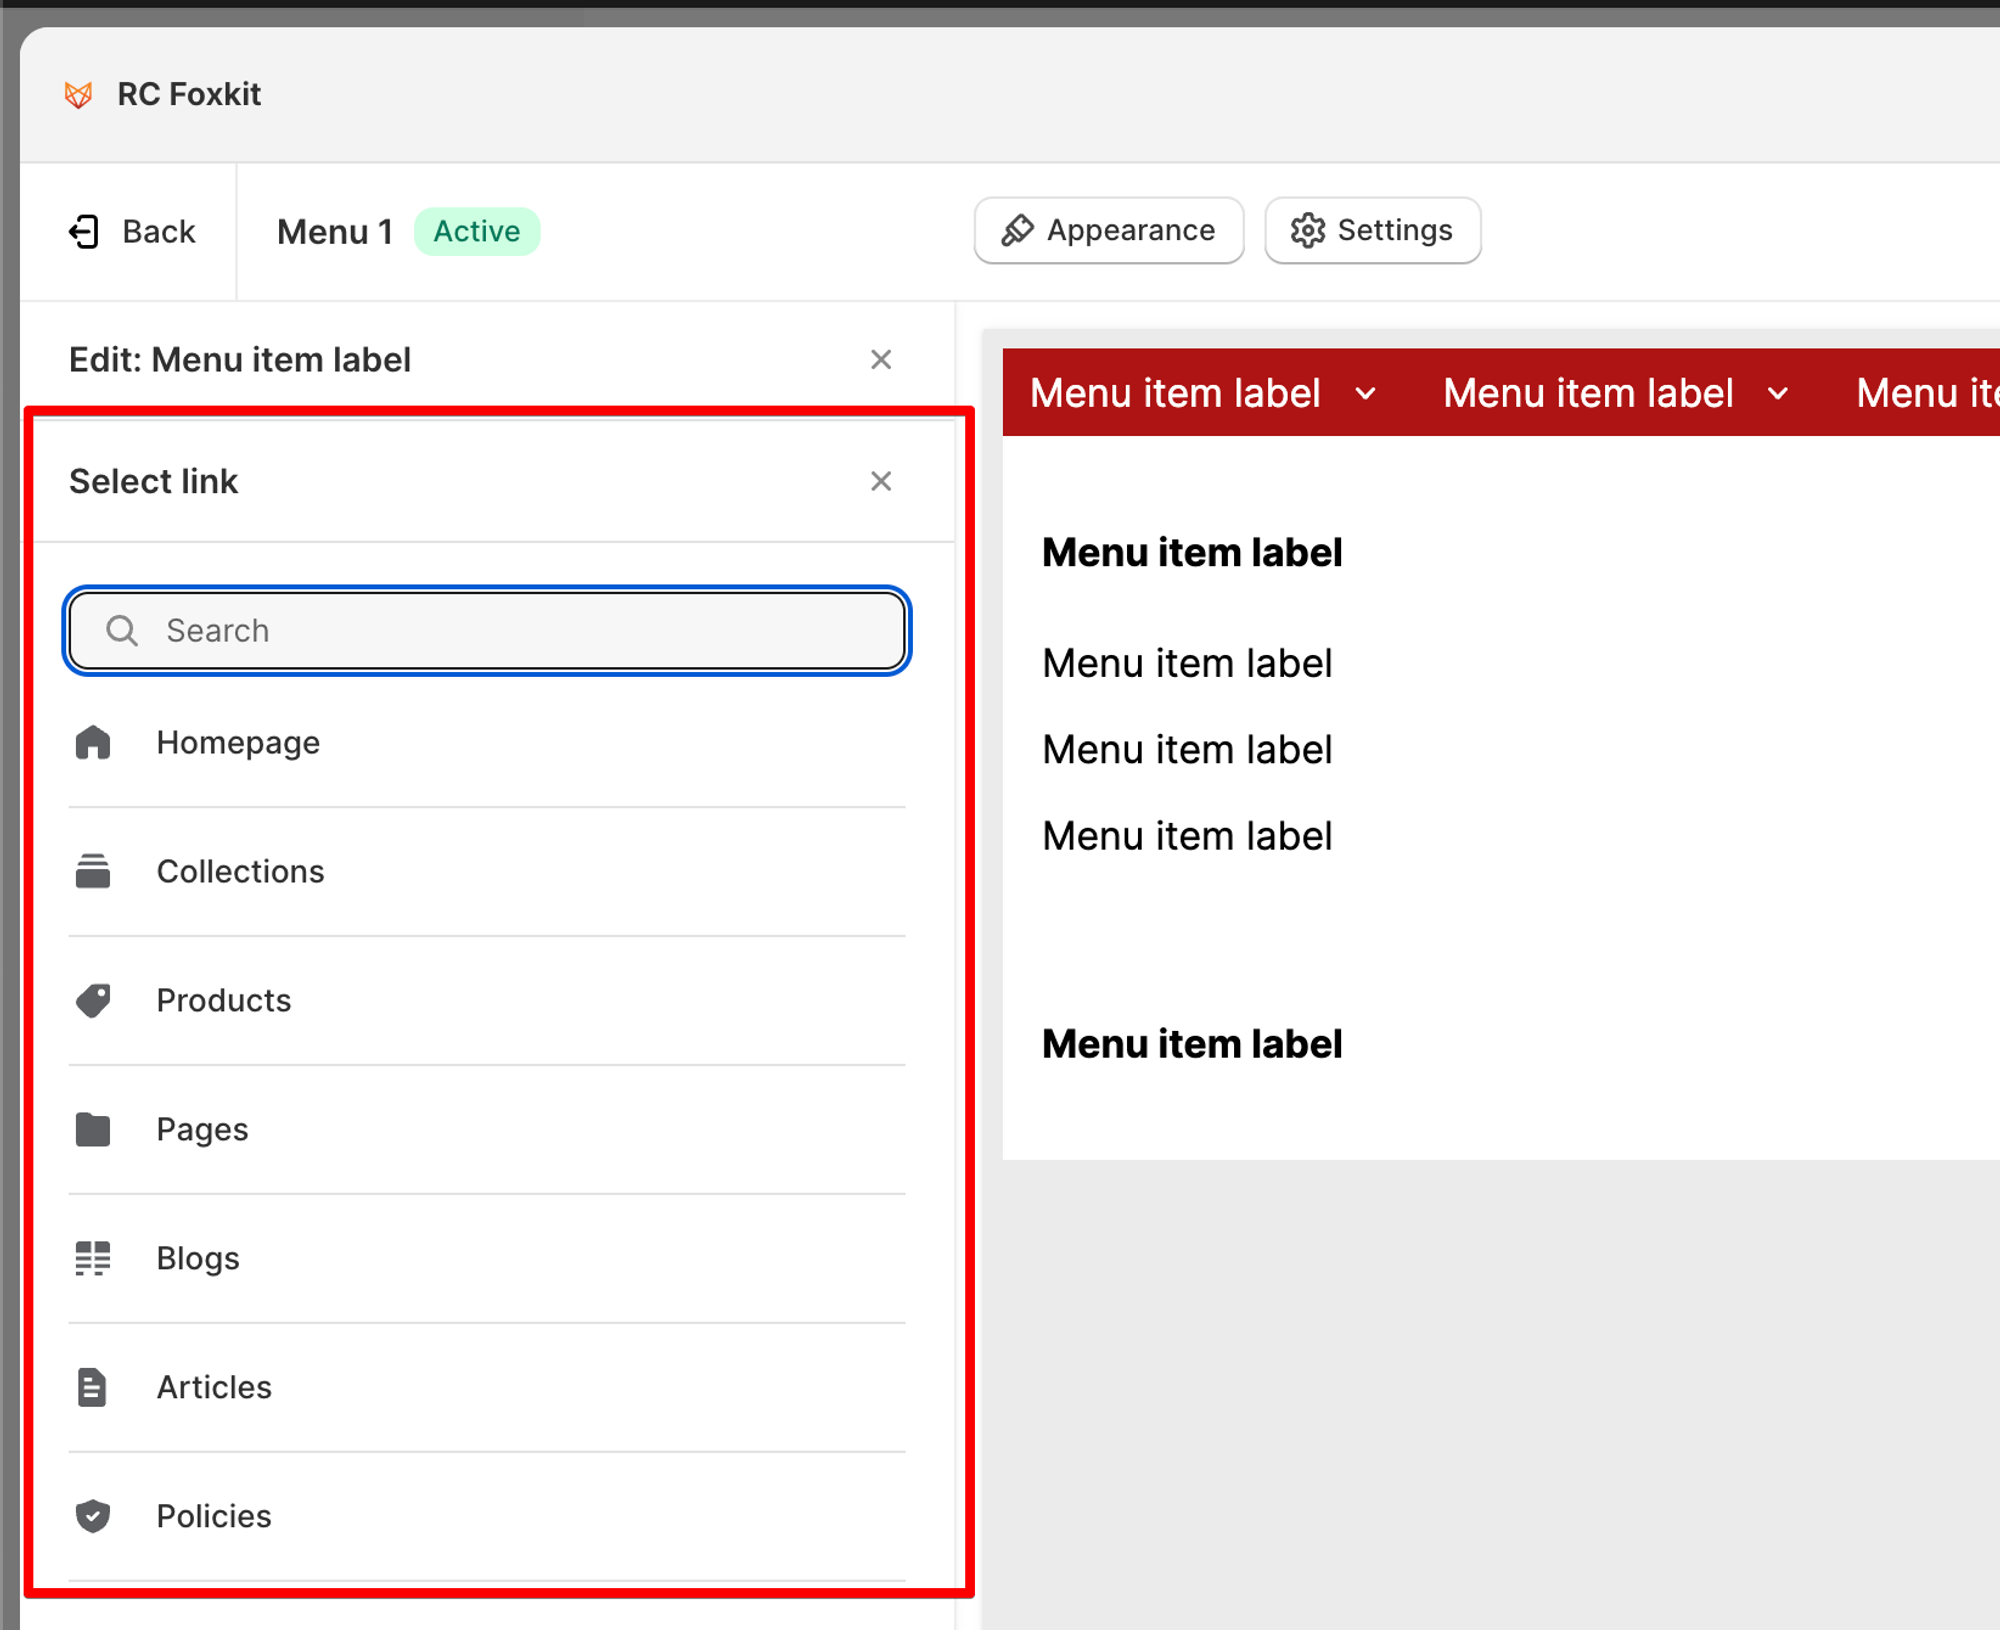Click the RC Foxkit app name
2000x1630 pixels.
pyautogui.click(x=189, y=94)
